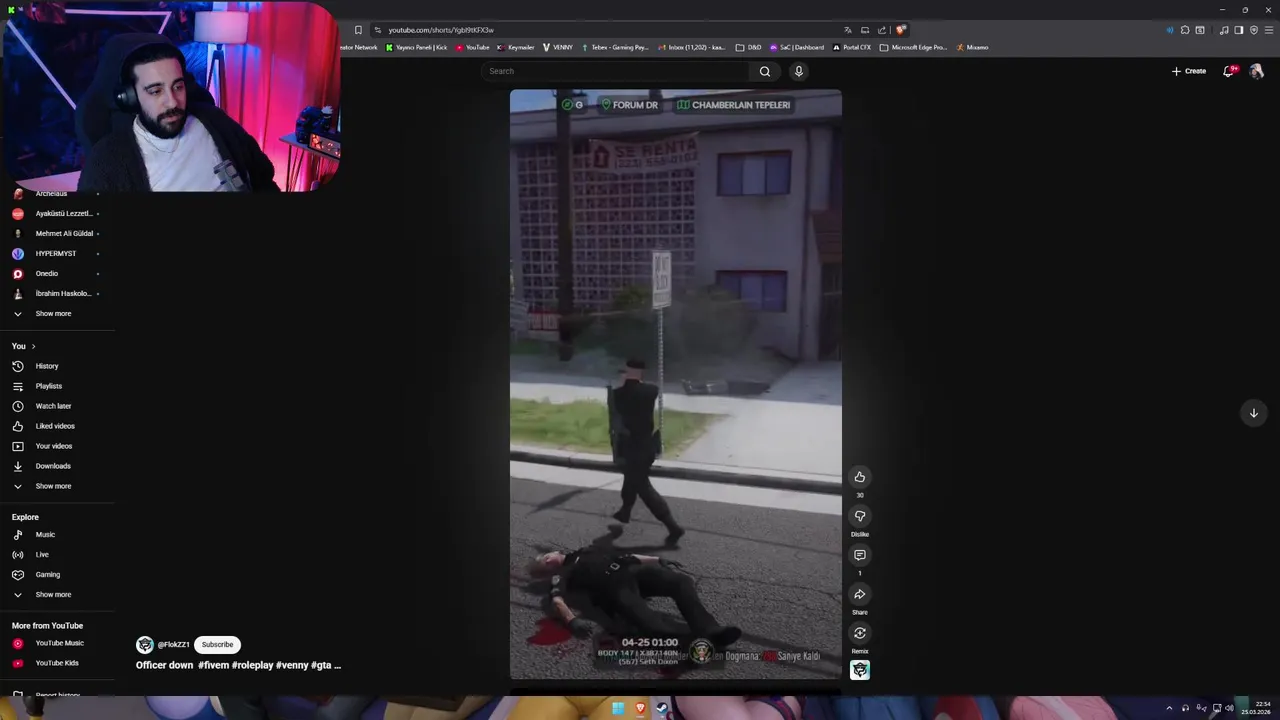Image resolution: width=1280 pixels, height=720 pixels.
Task: Open Your videos
Action: [x=53, y=446]
